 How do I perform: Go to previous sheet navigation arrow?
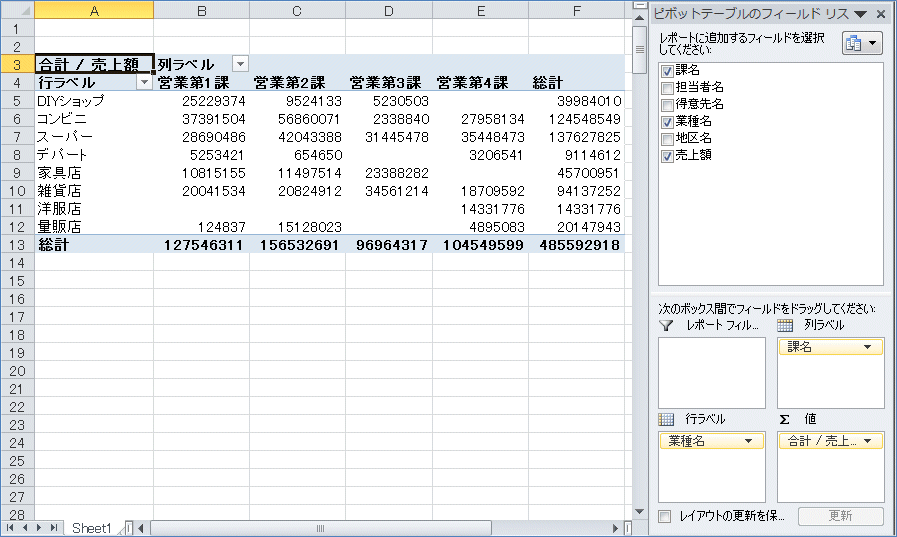click(24, 527)
